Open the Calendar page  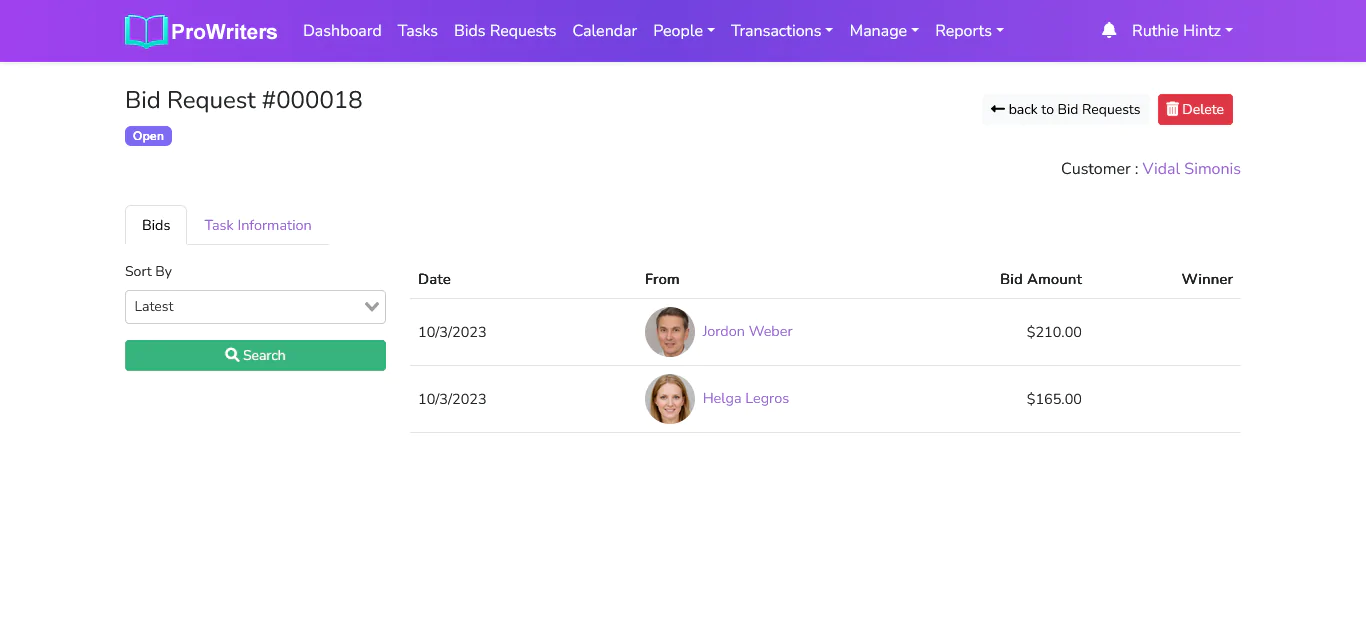pyautogui.click(x=604, y=31)
